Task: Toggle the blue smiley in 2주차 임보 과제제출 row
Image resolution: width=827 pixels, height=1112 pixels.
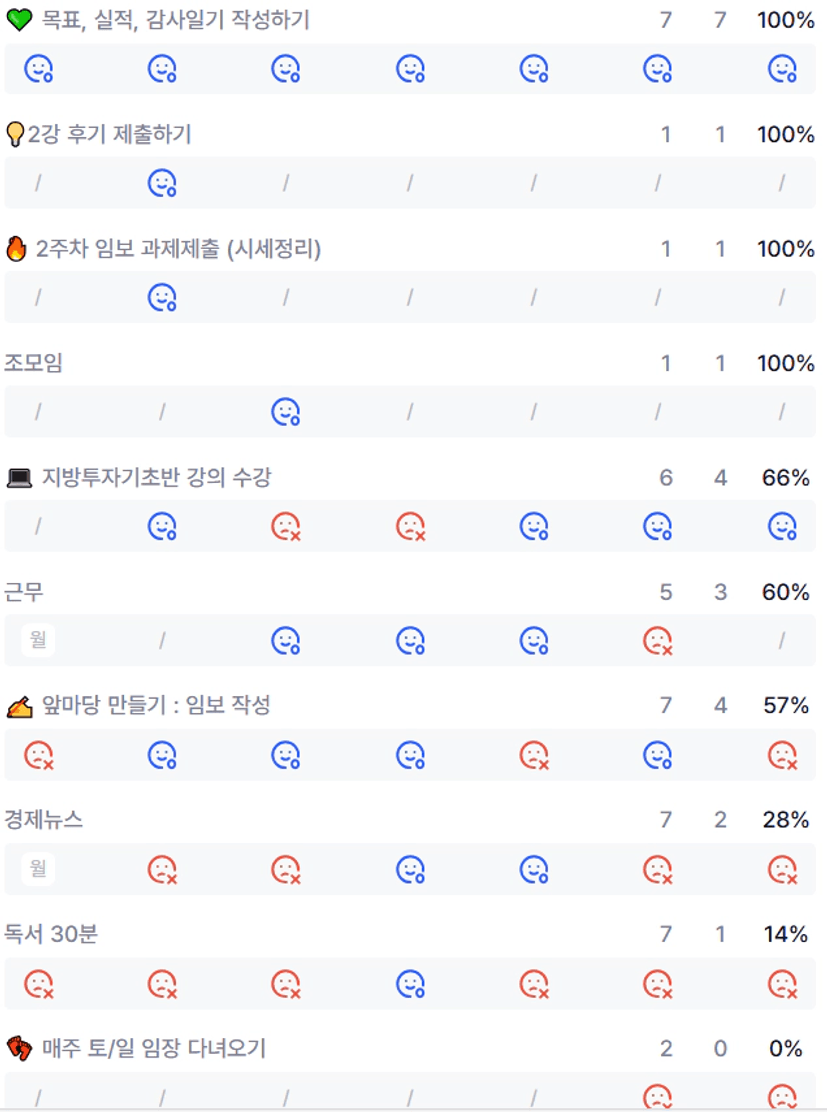Action: coord(162,298)
